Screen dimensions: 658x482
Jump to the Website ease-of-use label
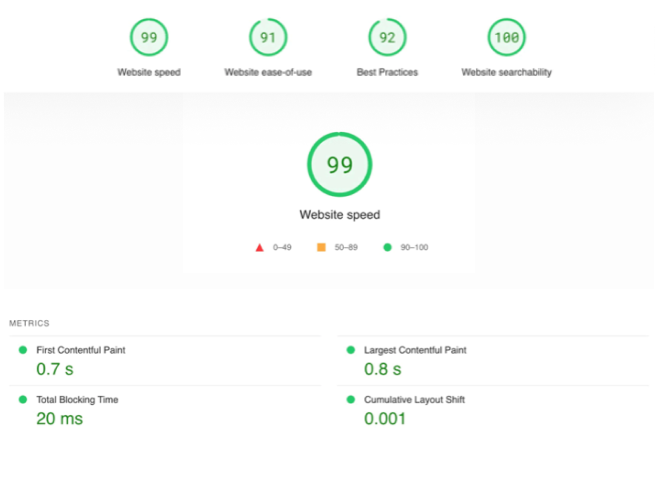tap(268, 72)
